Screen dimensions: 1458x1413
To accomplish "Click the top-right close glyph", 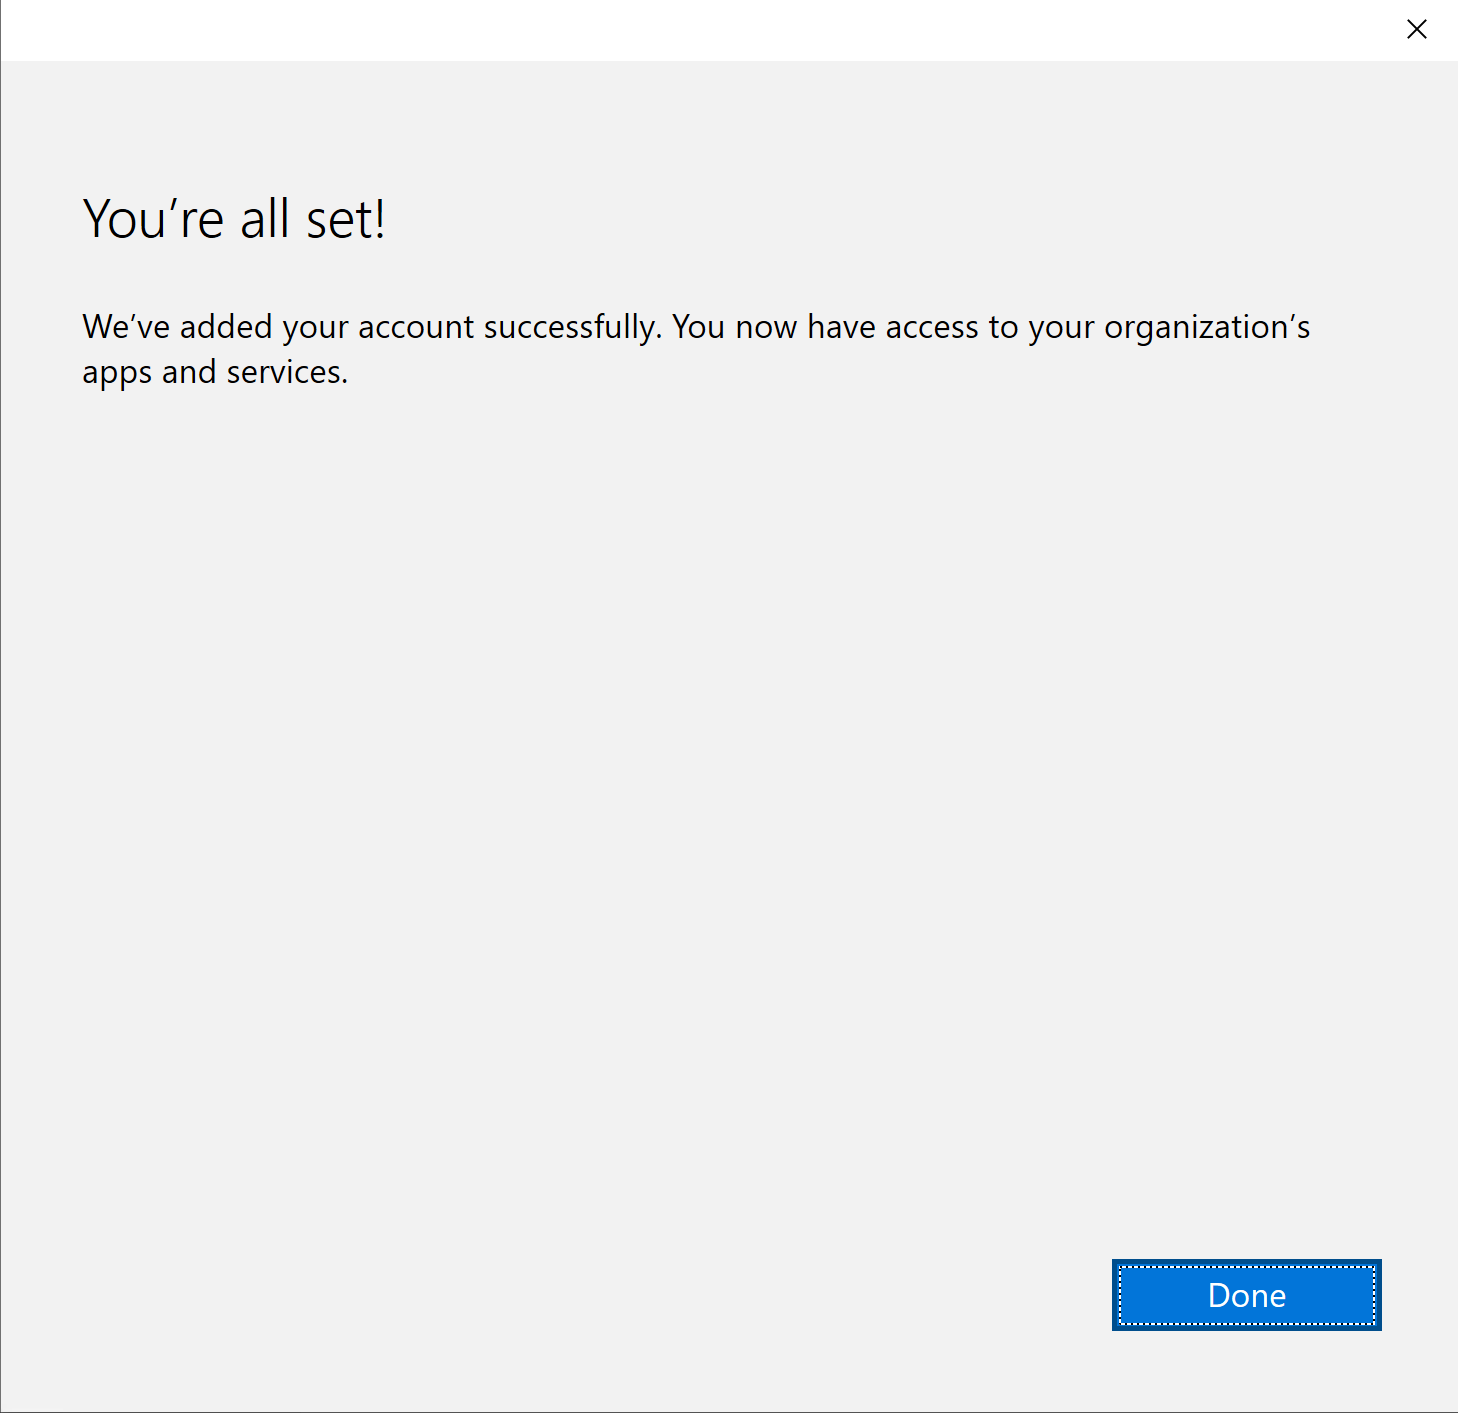I will pos(1416,29).
